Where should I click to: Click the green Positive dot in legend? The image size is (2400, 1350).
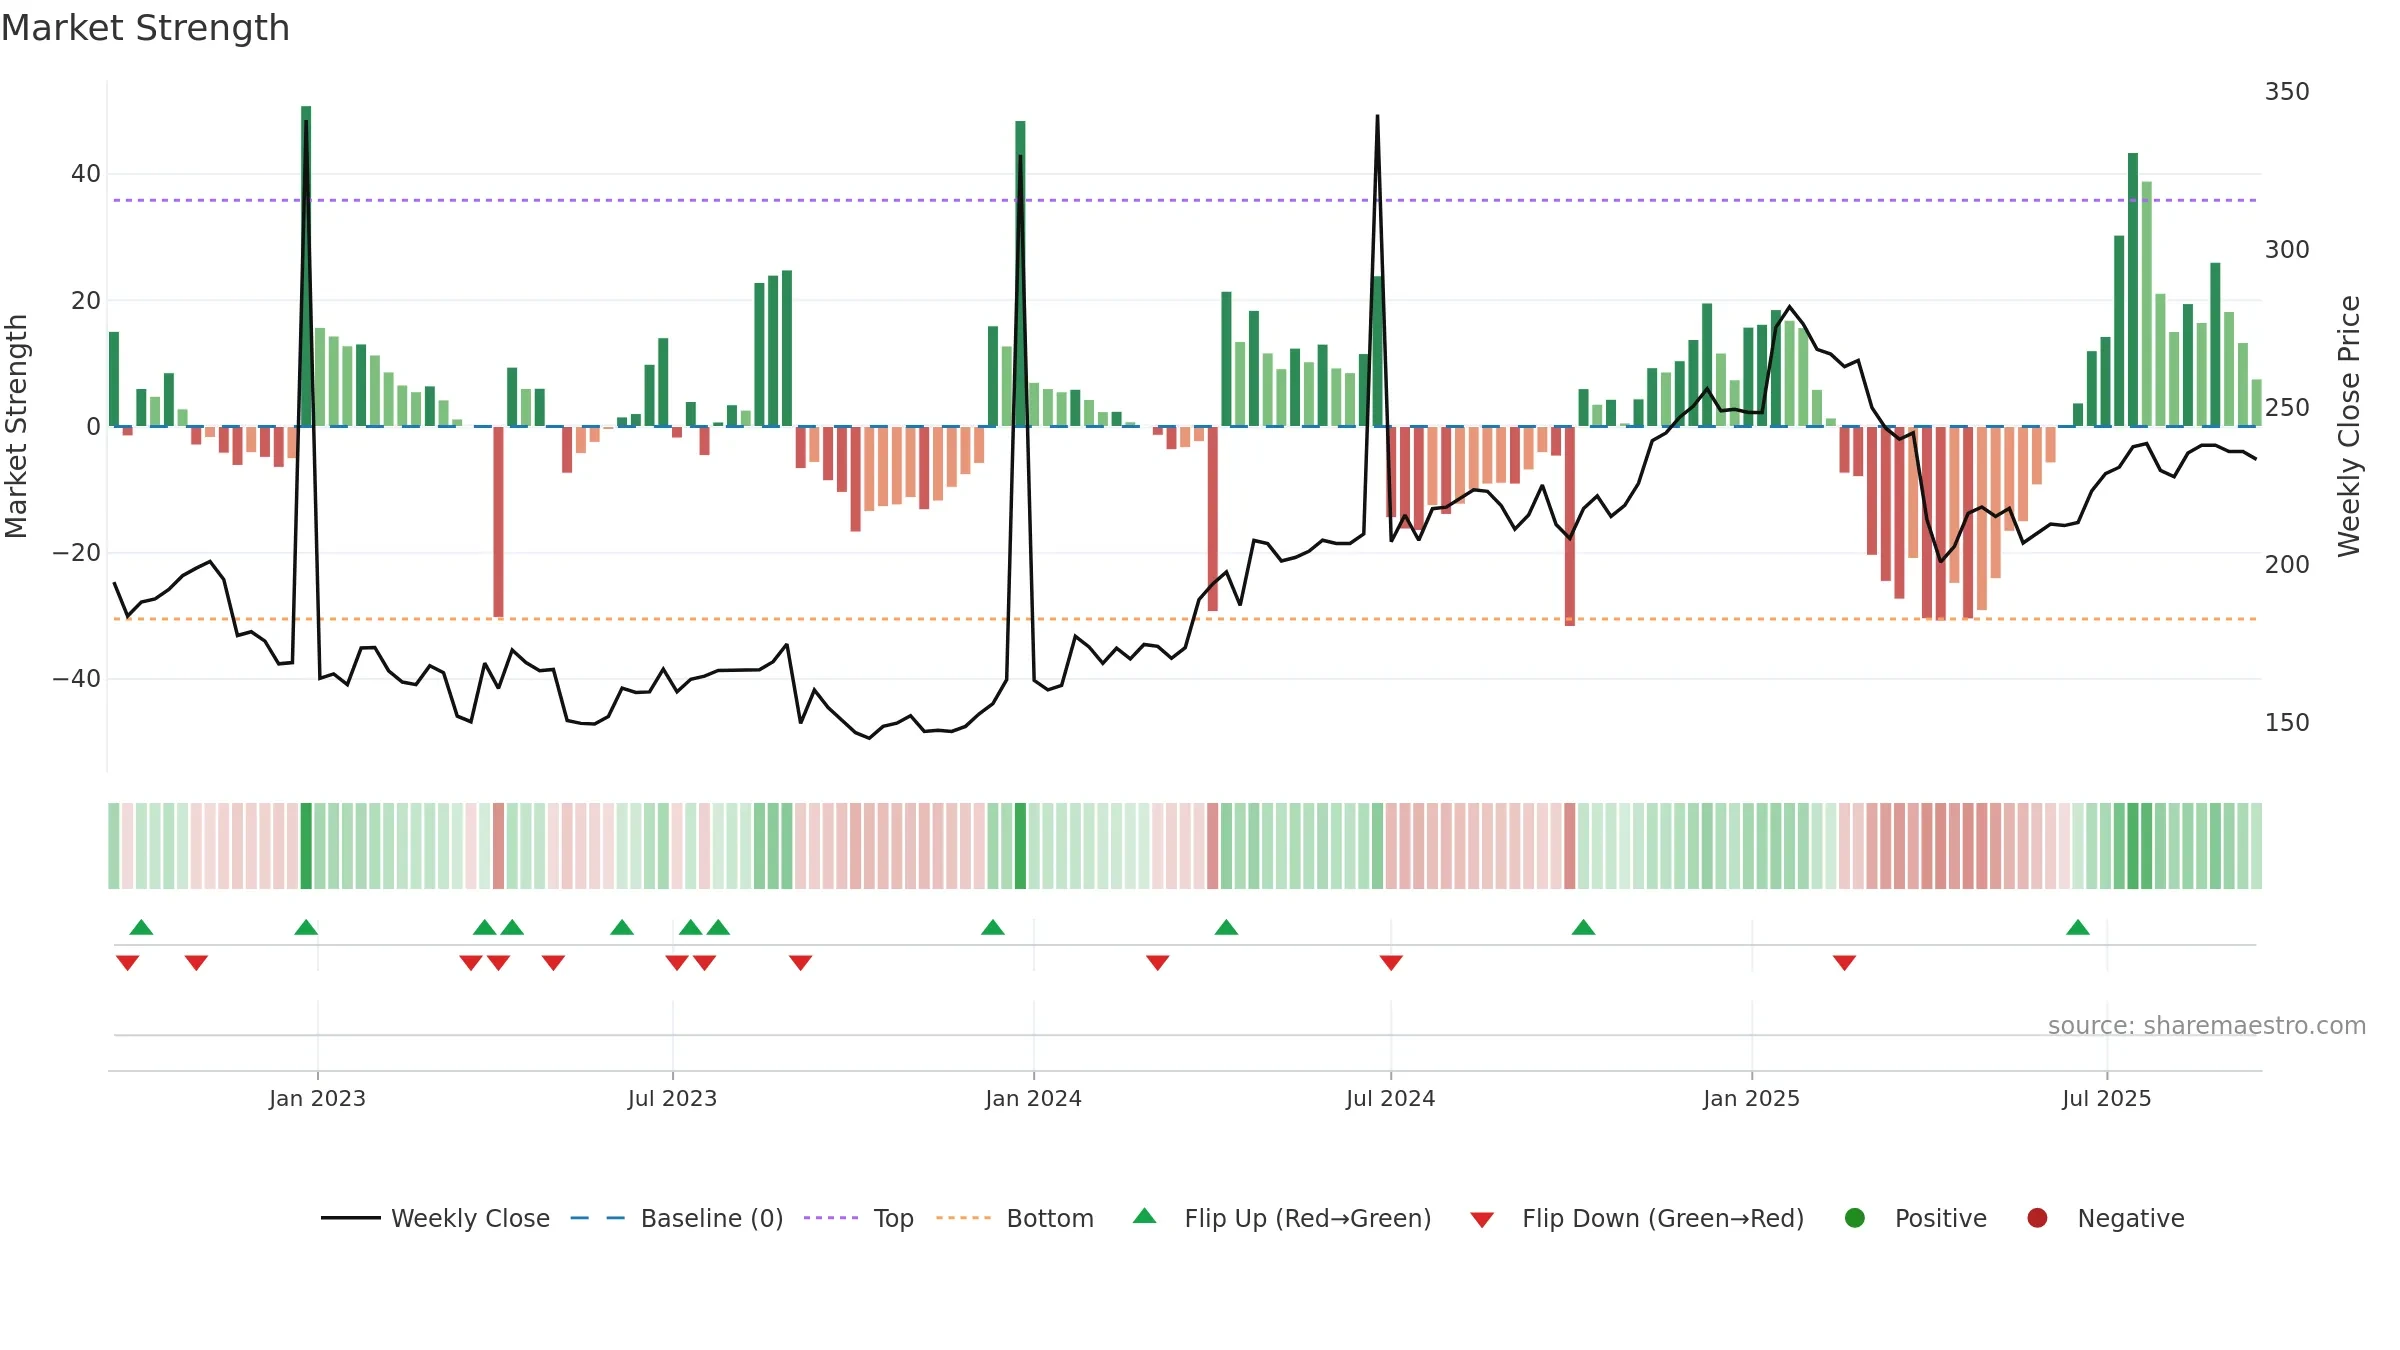pos(1855,1218)
